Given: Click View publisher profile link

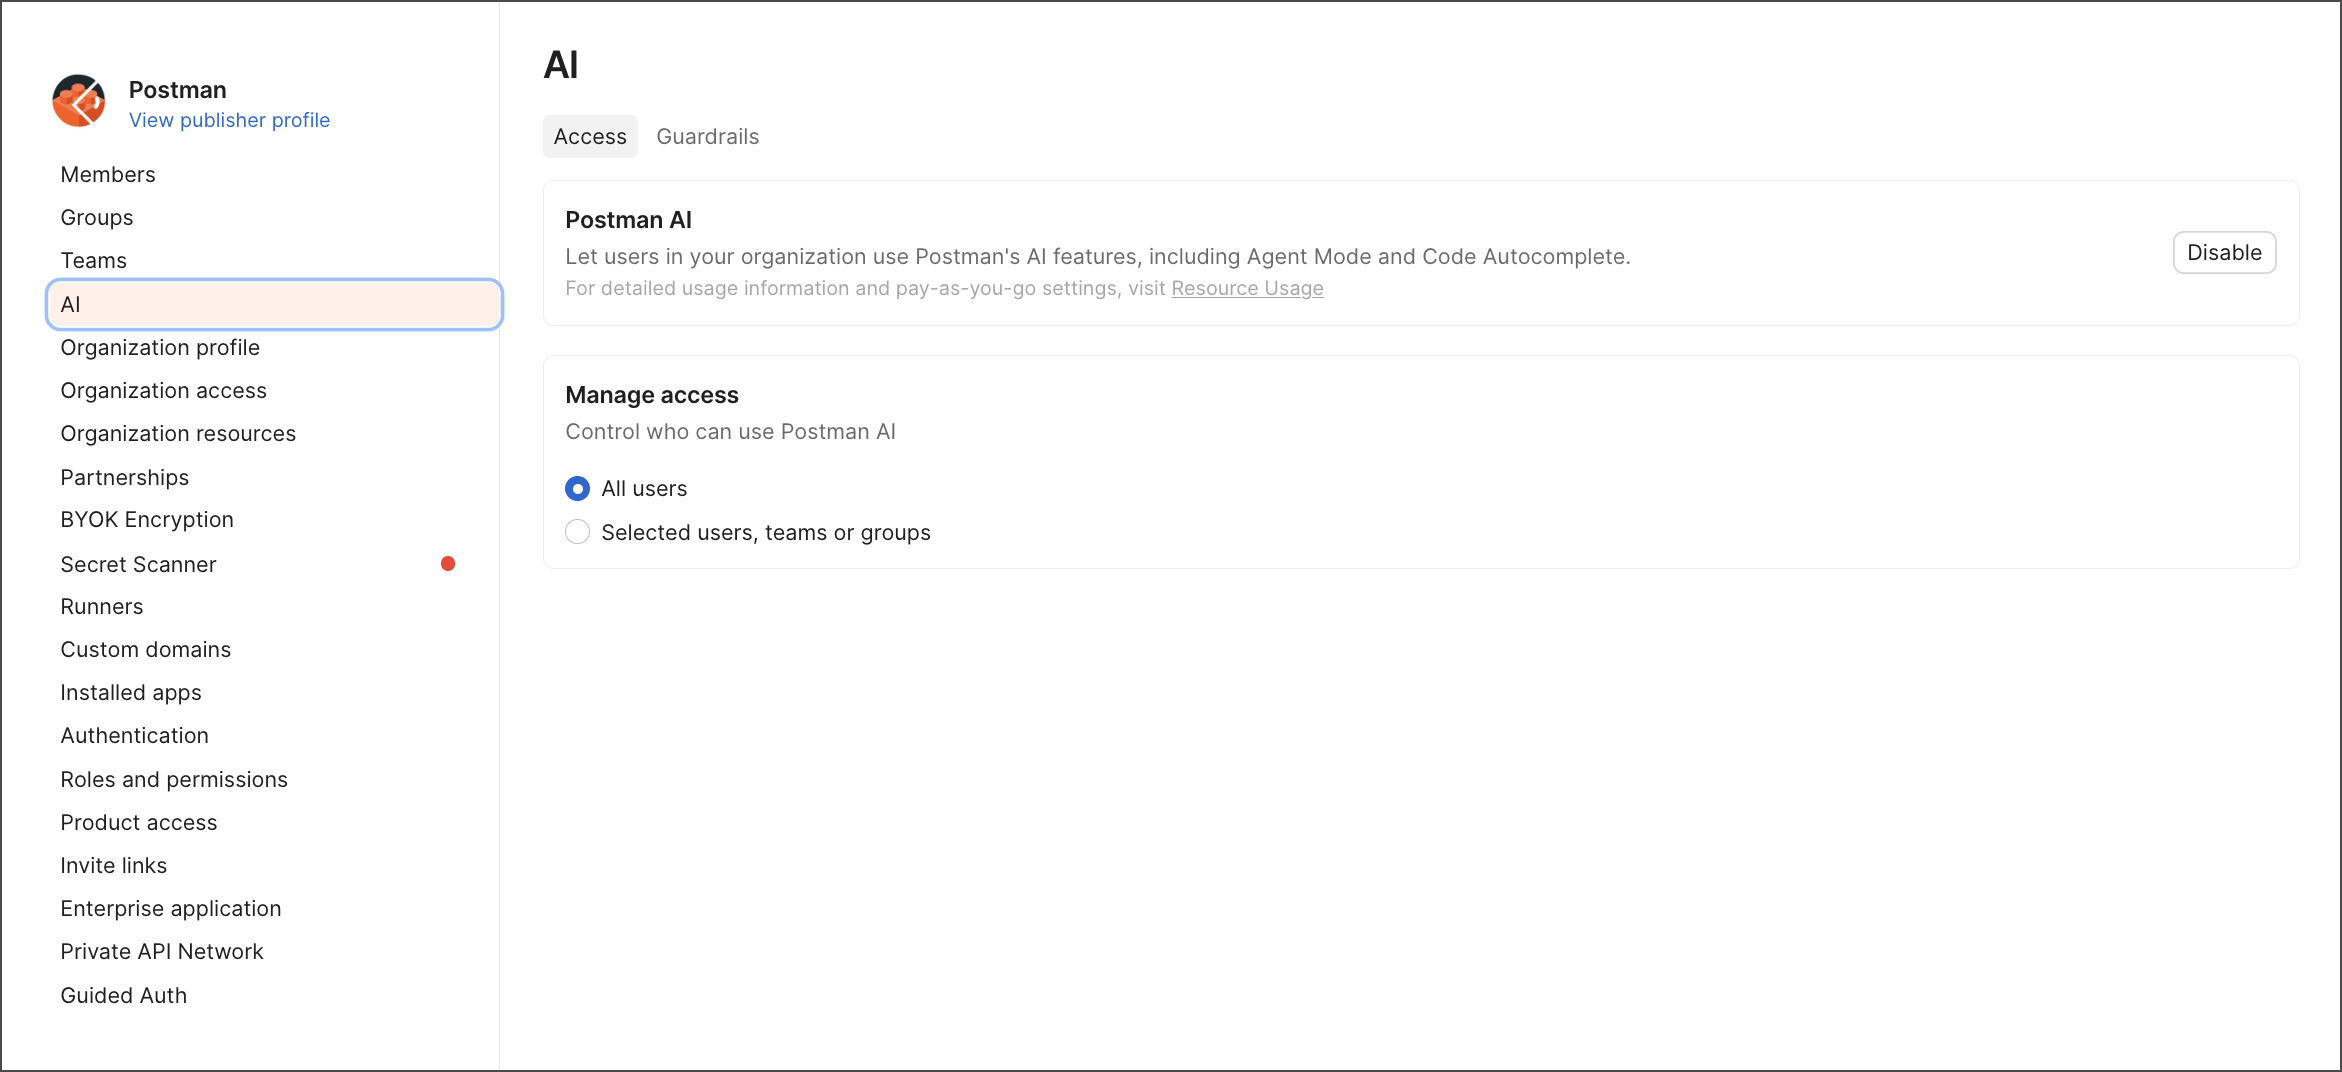Looking at the screenshot, I should click(x=229, y=120).
